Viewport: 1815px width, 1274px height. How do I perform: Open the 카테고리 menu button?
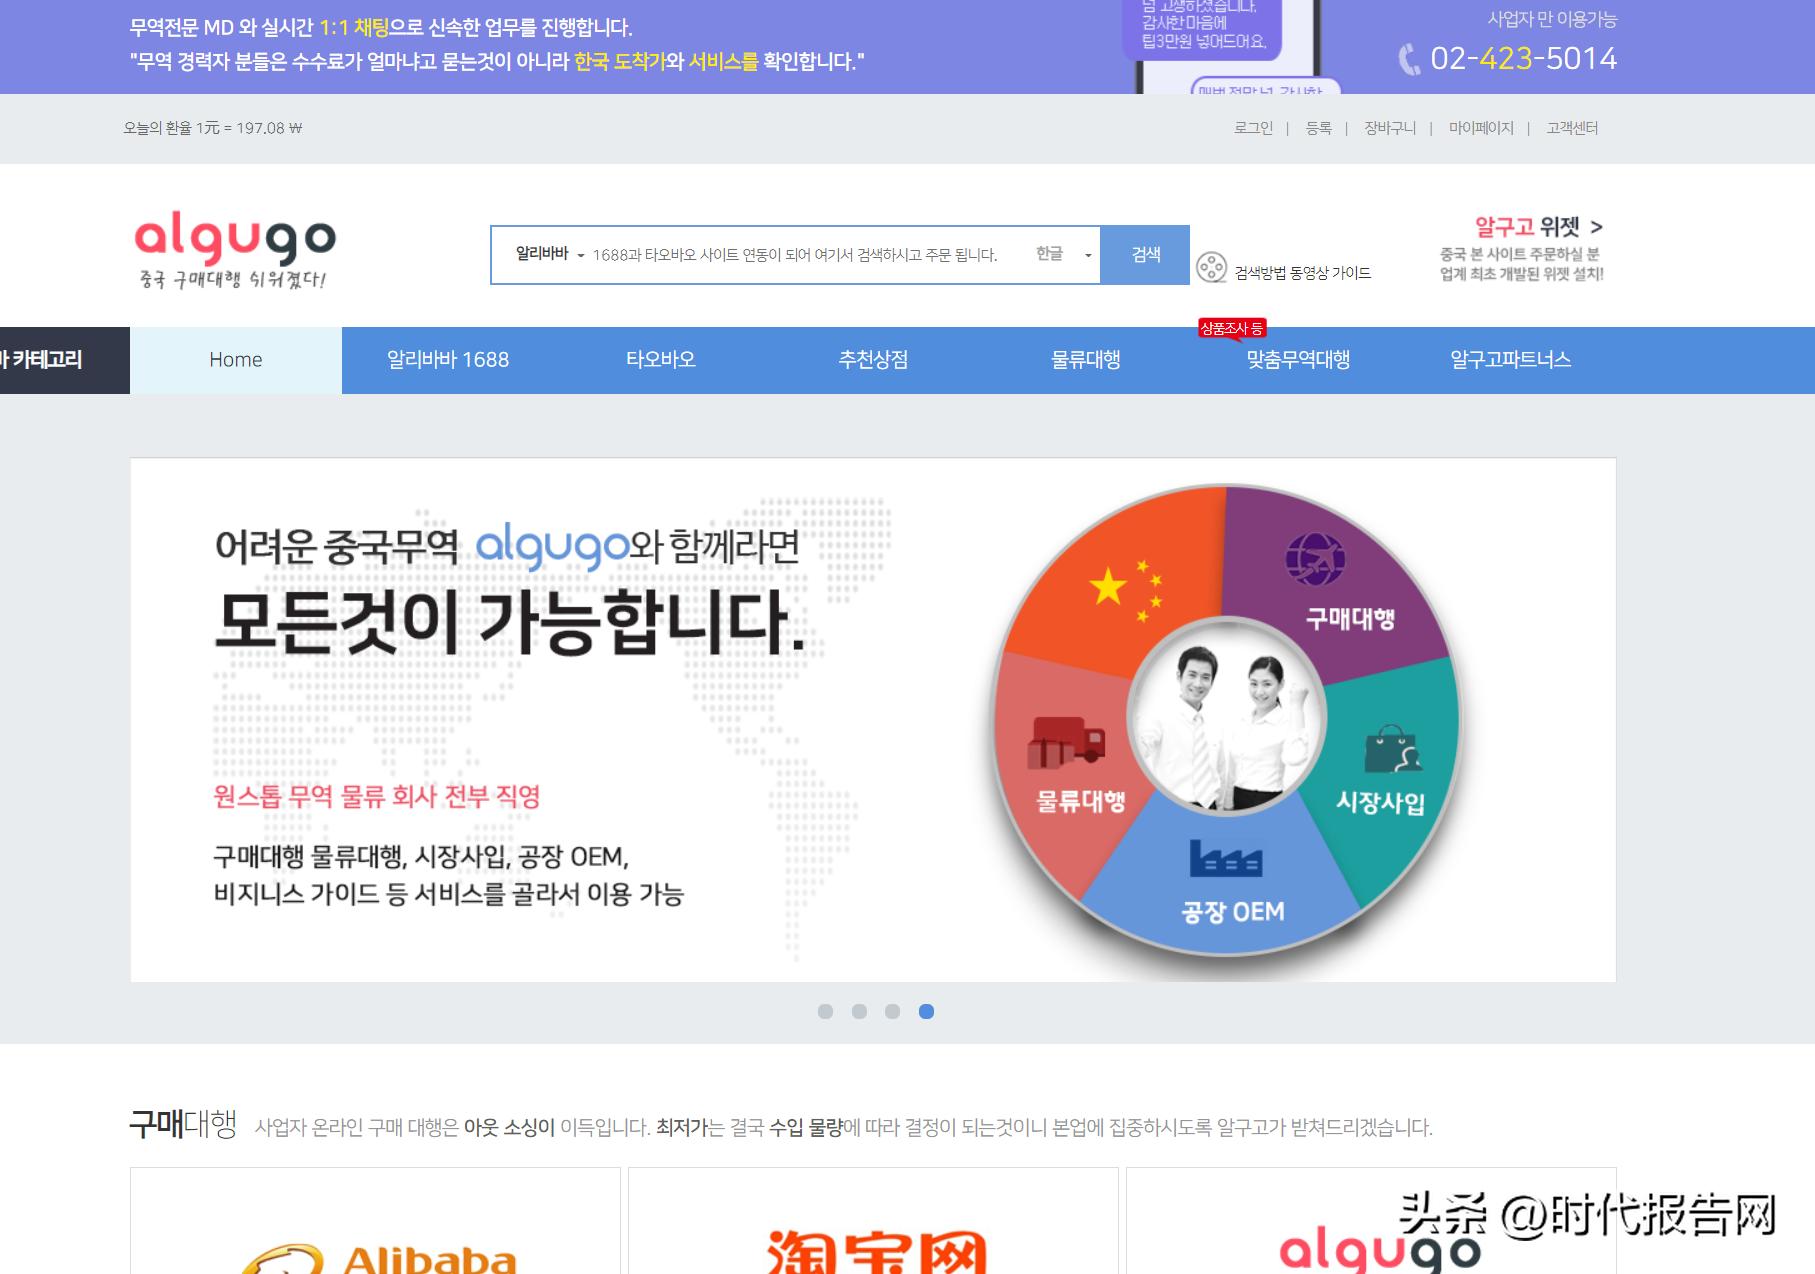tap(65, 360)
